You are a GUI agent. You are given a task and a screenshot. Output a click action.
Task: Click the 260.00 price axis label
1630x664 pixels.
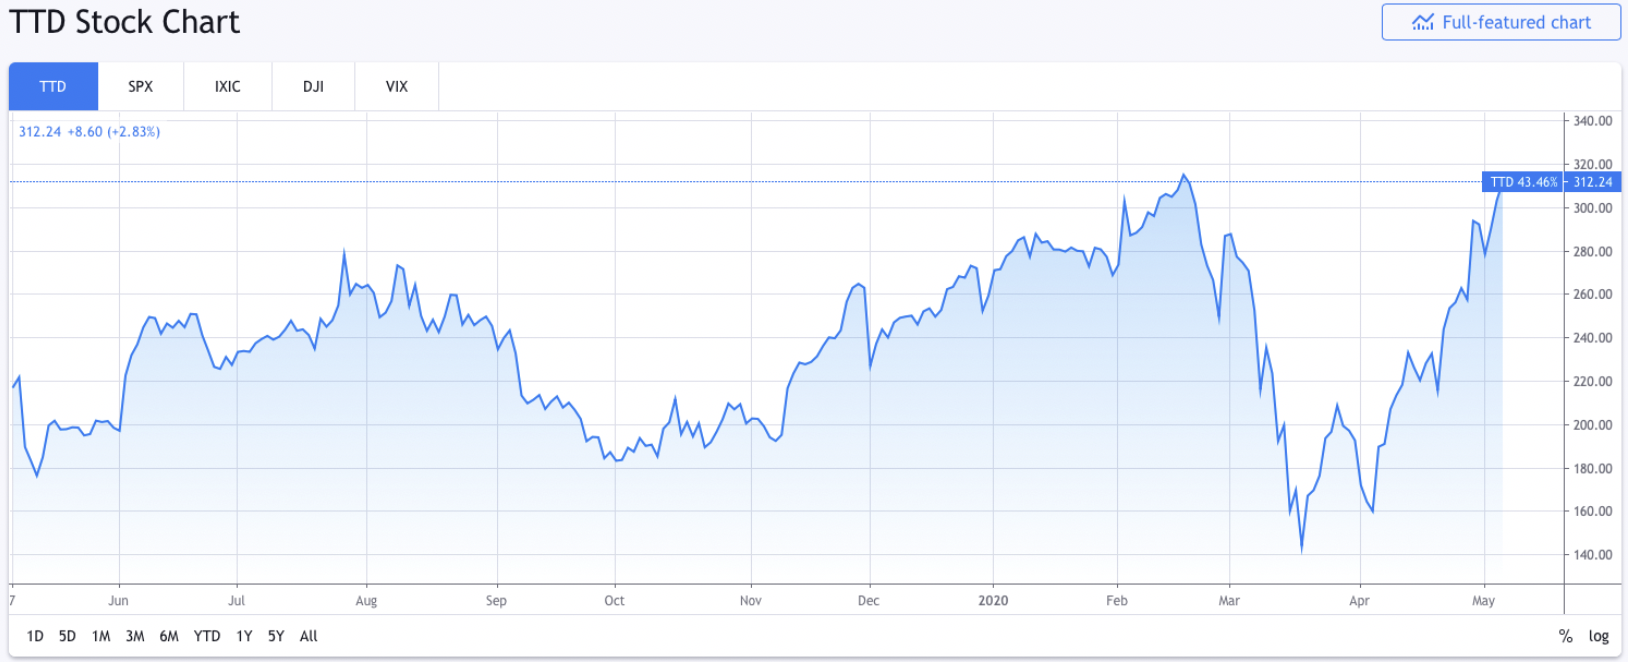click(x=1593, y=294)
